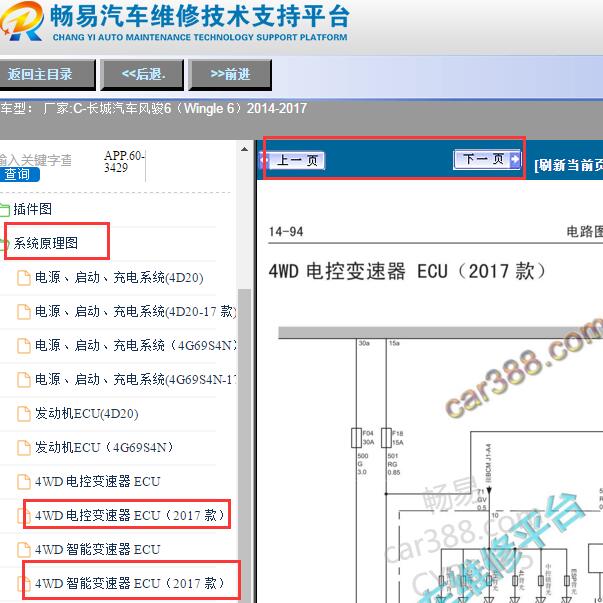Click the document icon beside 发动机ECU(4D20)
The width and height of the screenshot is (603, 603).
click(x=24, y=414)
